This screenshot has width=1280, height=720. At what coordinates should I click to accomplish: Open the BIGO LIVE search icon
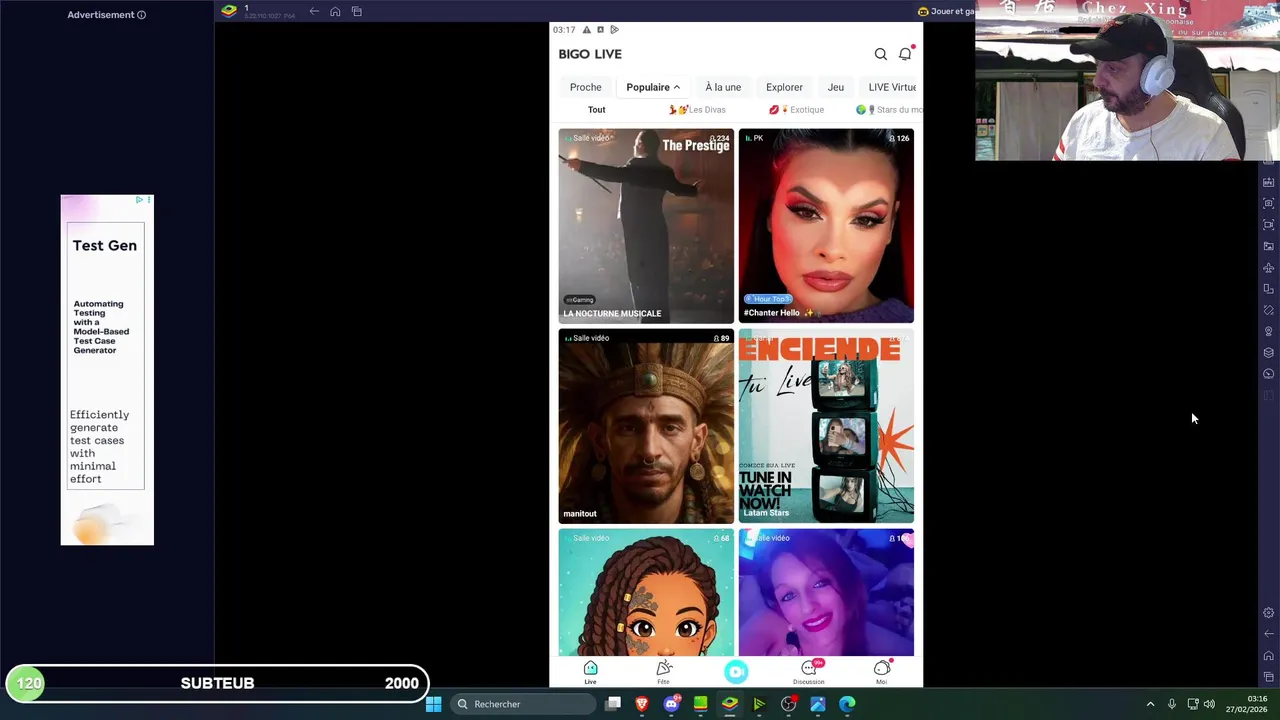click(x=880, y=54)
